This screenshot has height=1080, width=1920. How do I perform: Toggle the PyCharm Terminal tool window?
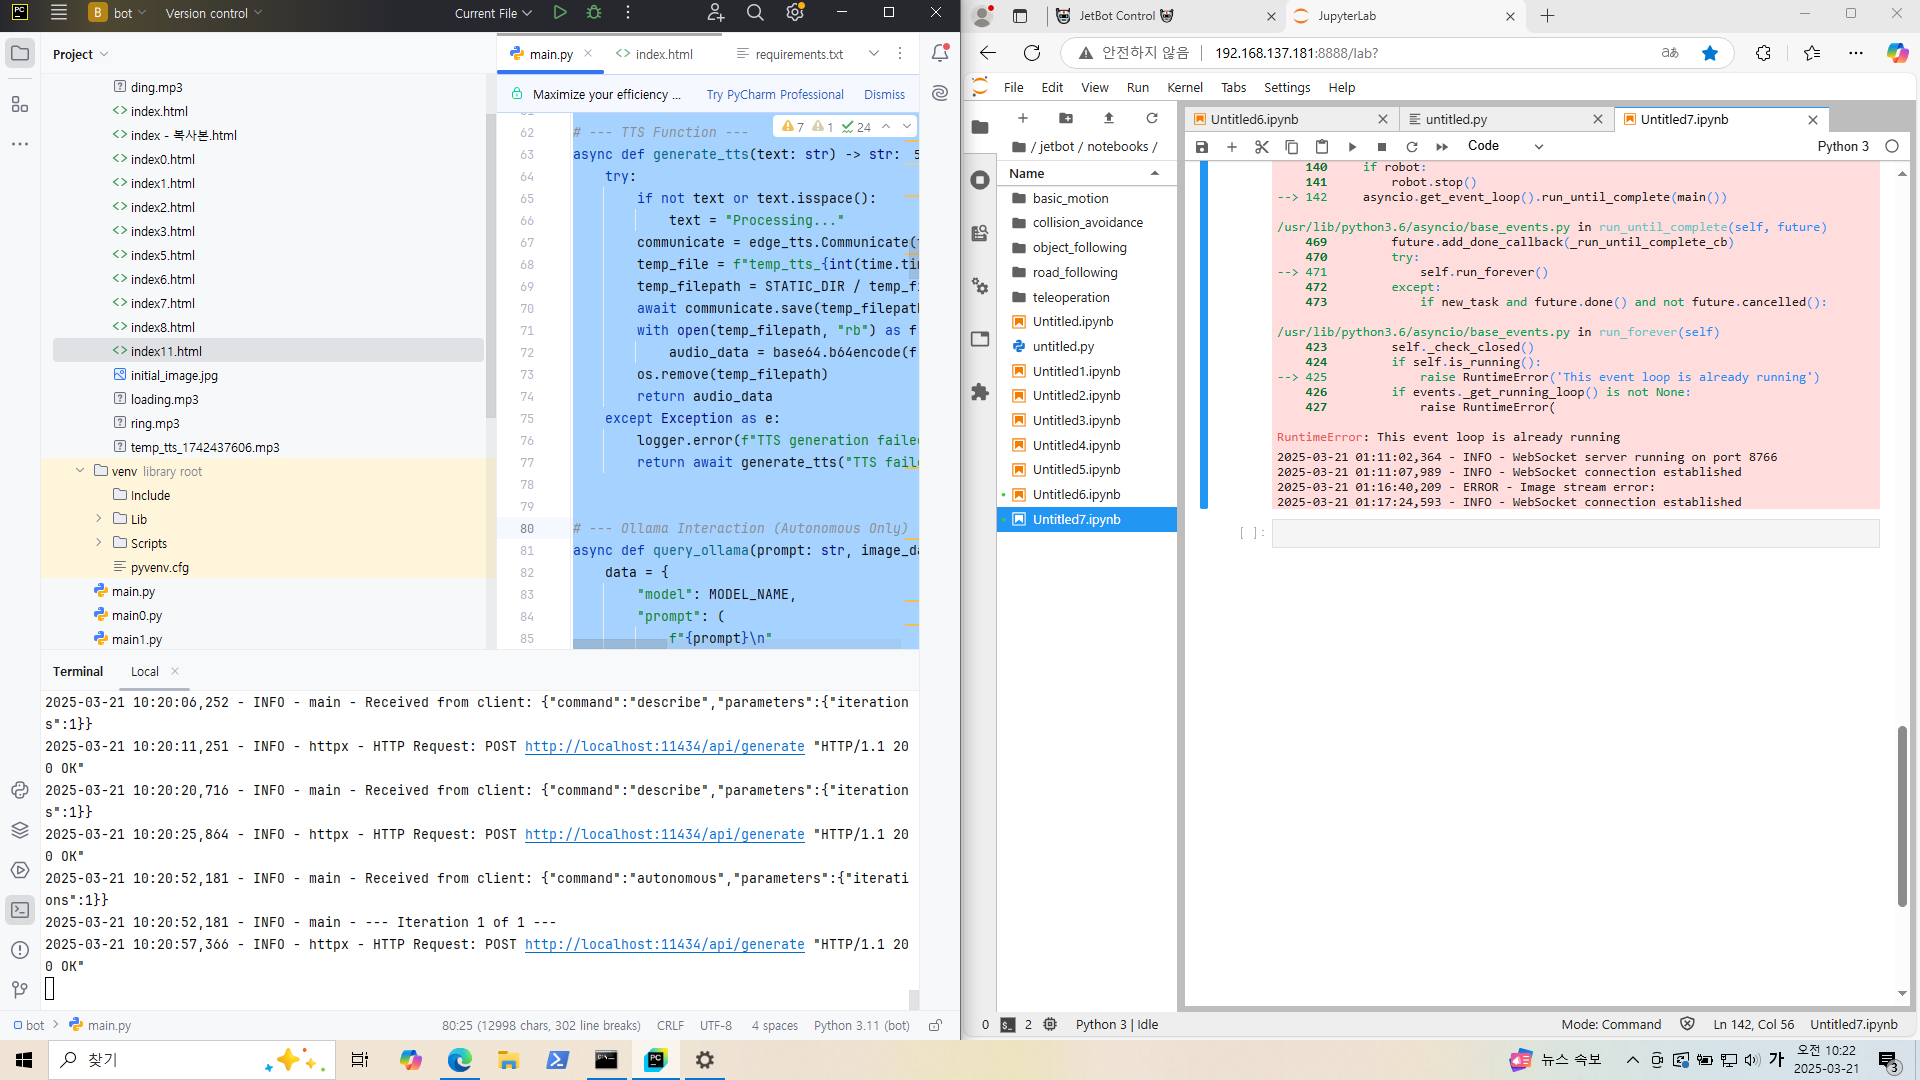20,910
